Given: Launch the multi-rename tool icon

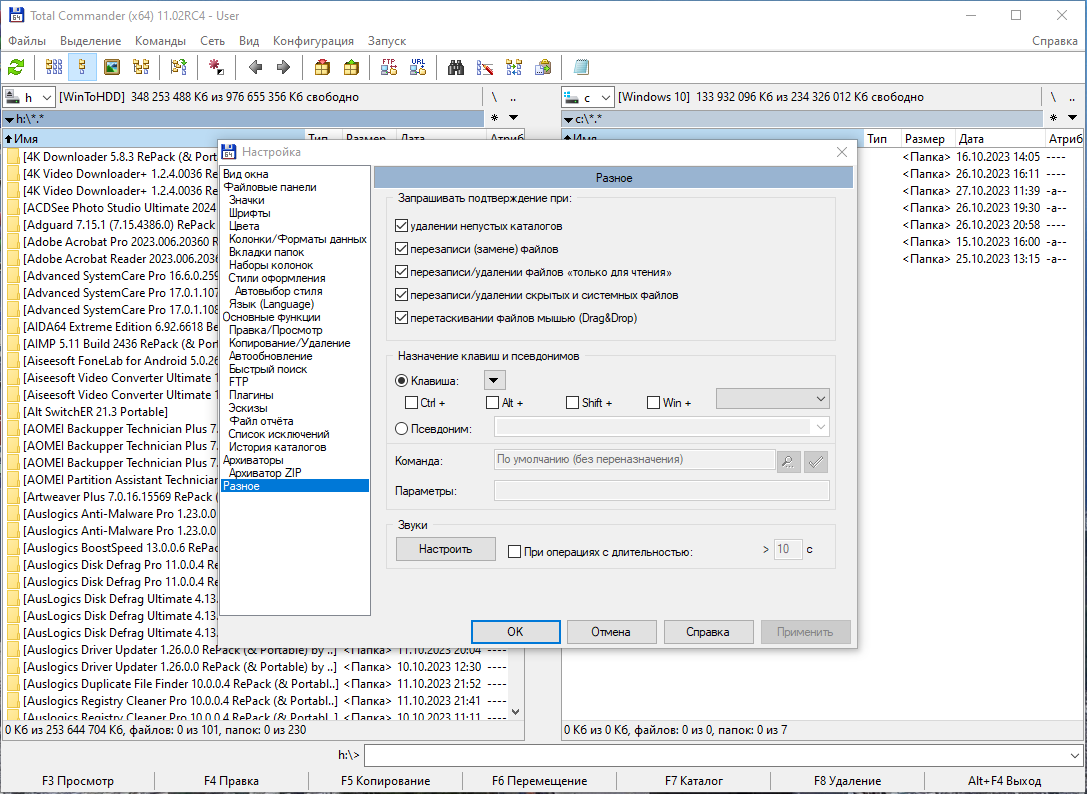Looking at the screenshot, I should coord(485,67).
